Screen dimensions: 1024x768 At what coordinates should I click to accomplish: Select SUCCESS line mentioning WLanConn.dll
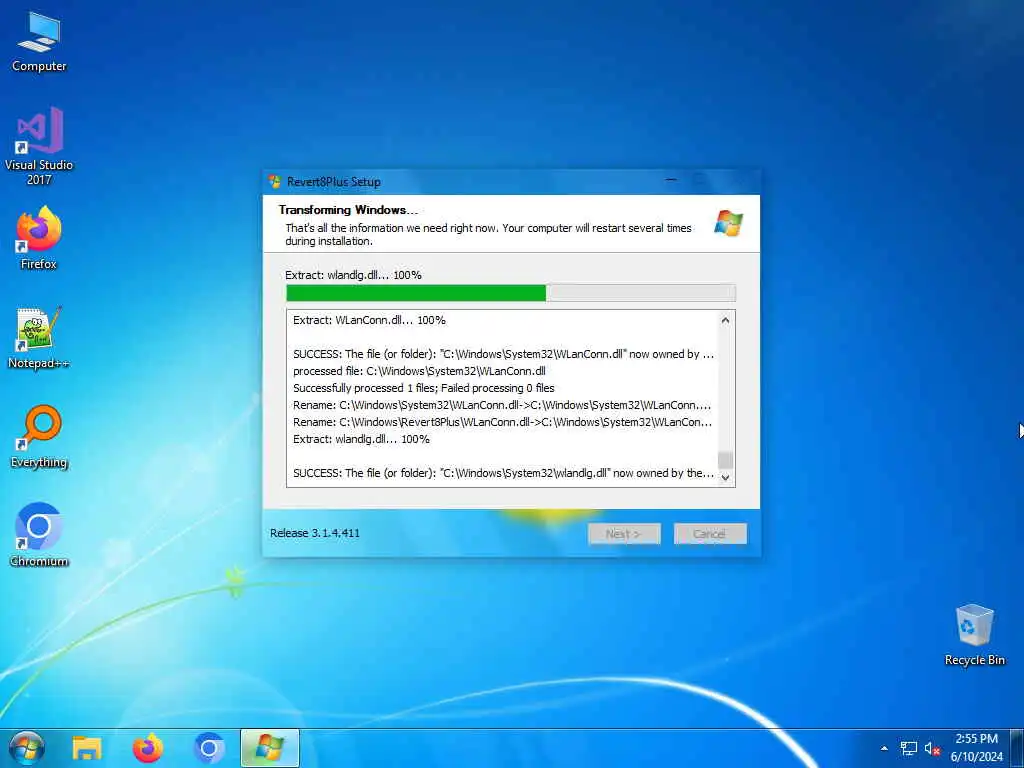tap(504, 354)
